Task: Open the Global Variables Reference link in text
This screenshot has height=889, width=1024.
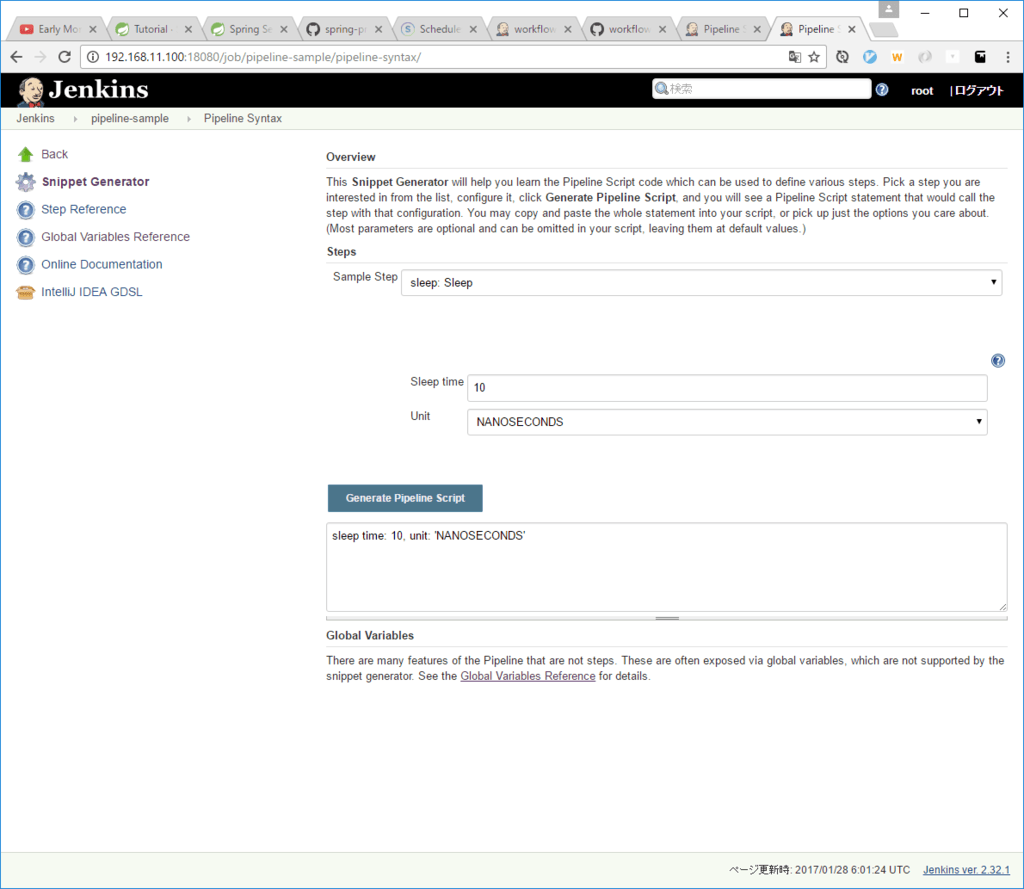Action: click(x=527, y=676)
